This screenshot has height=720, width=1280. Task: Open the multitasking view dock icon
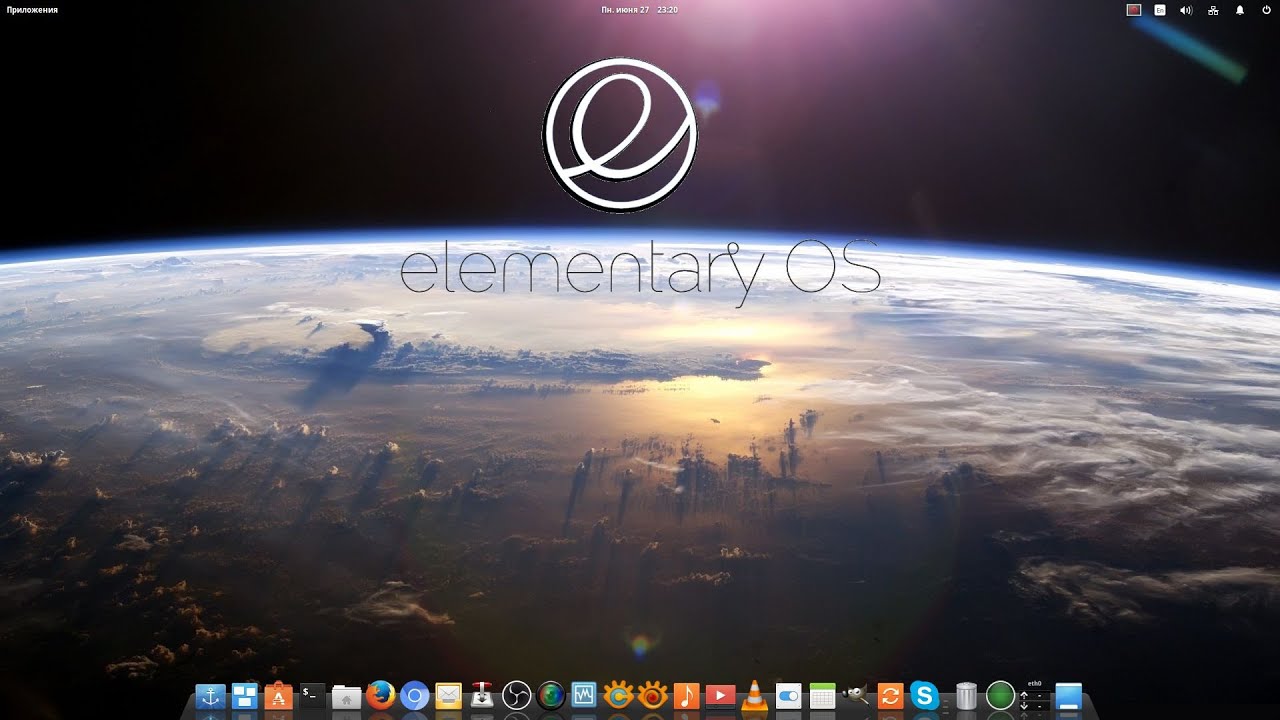pos(244,696)
